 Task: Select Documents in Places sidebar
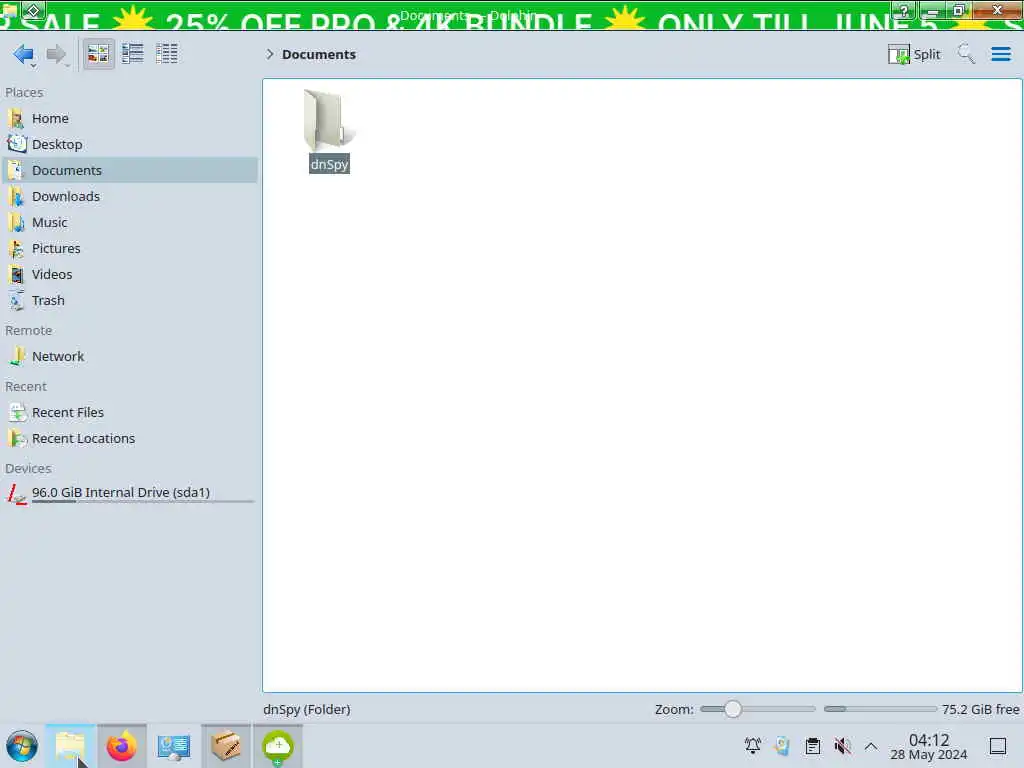[x=129, y=170]
